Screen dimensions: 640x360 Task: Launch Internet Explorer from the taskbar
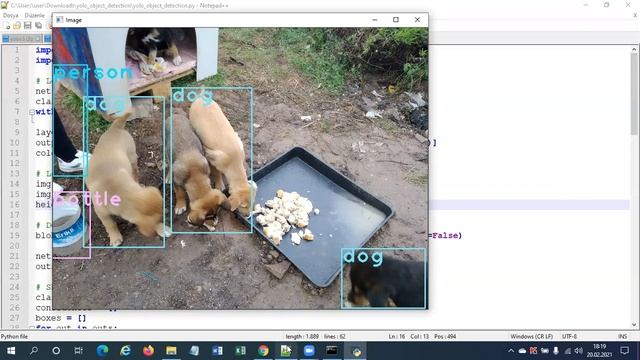[x=125, y=351]
